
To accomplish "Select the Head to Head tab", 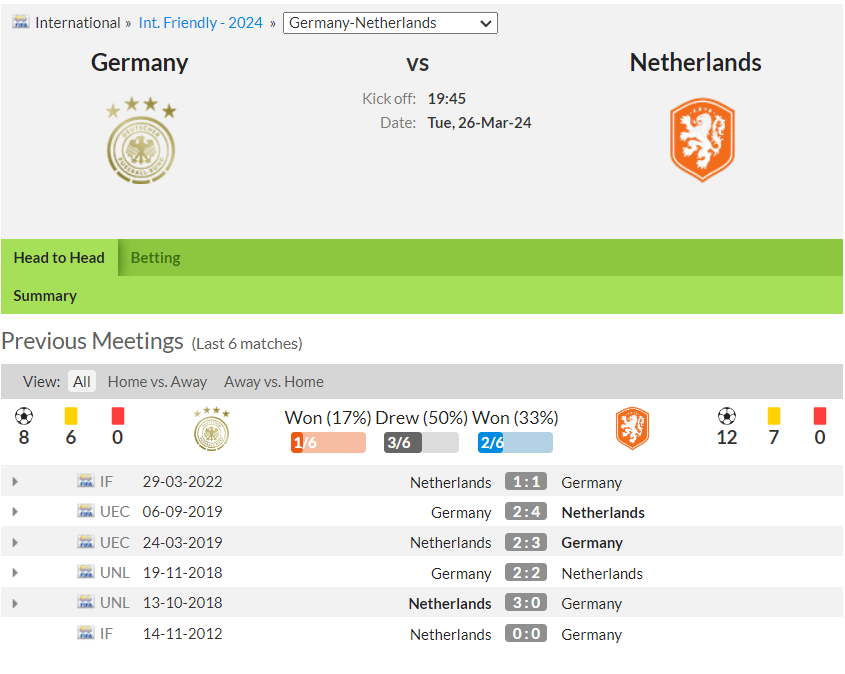I will point(59,258).
